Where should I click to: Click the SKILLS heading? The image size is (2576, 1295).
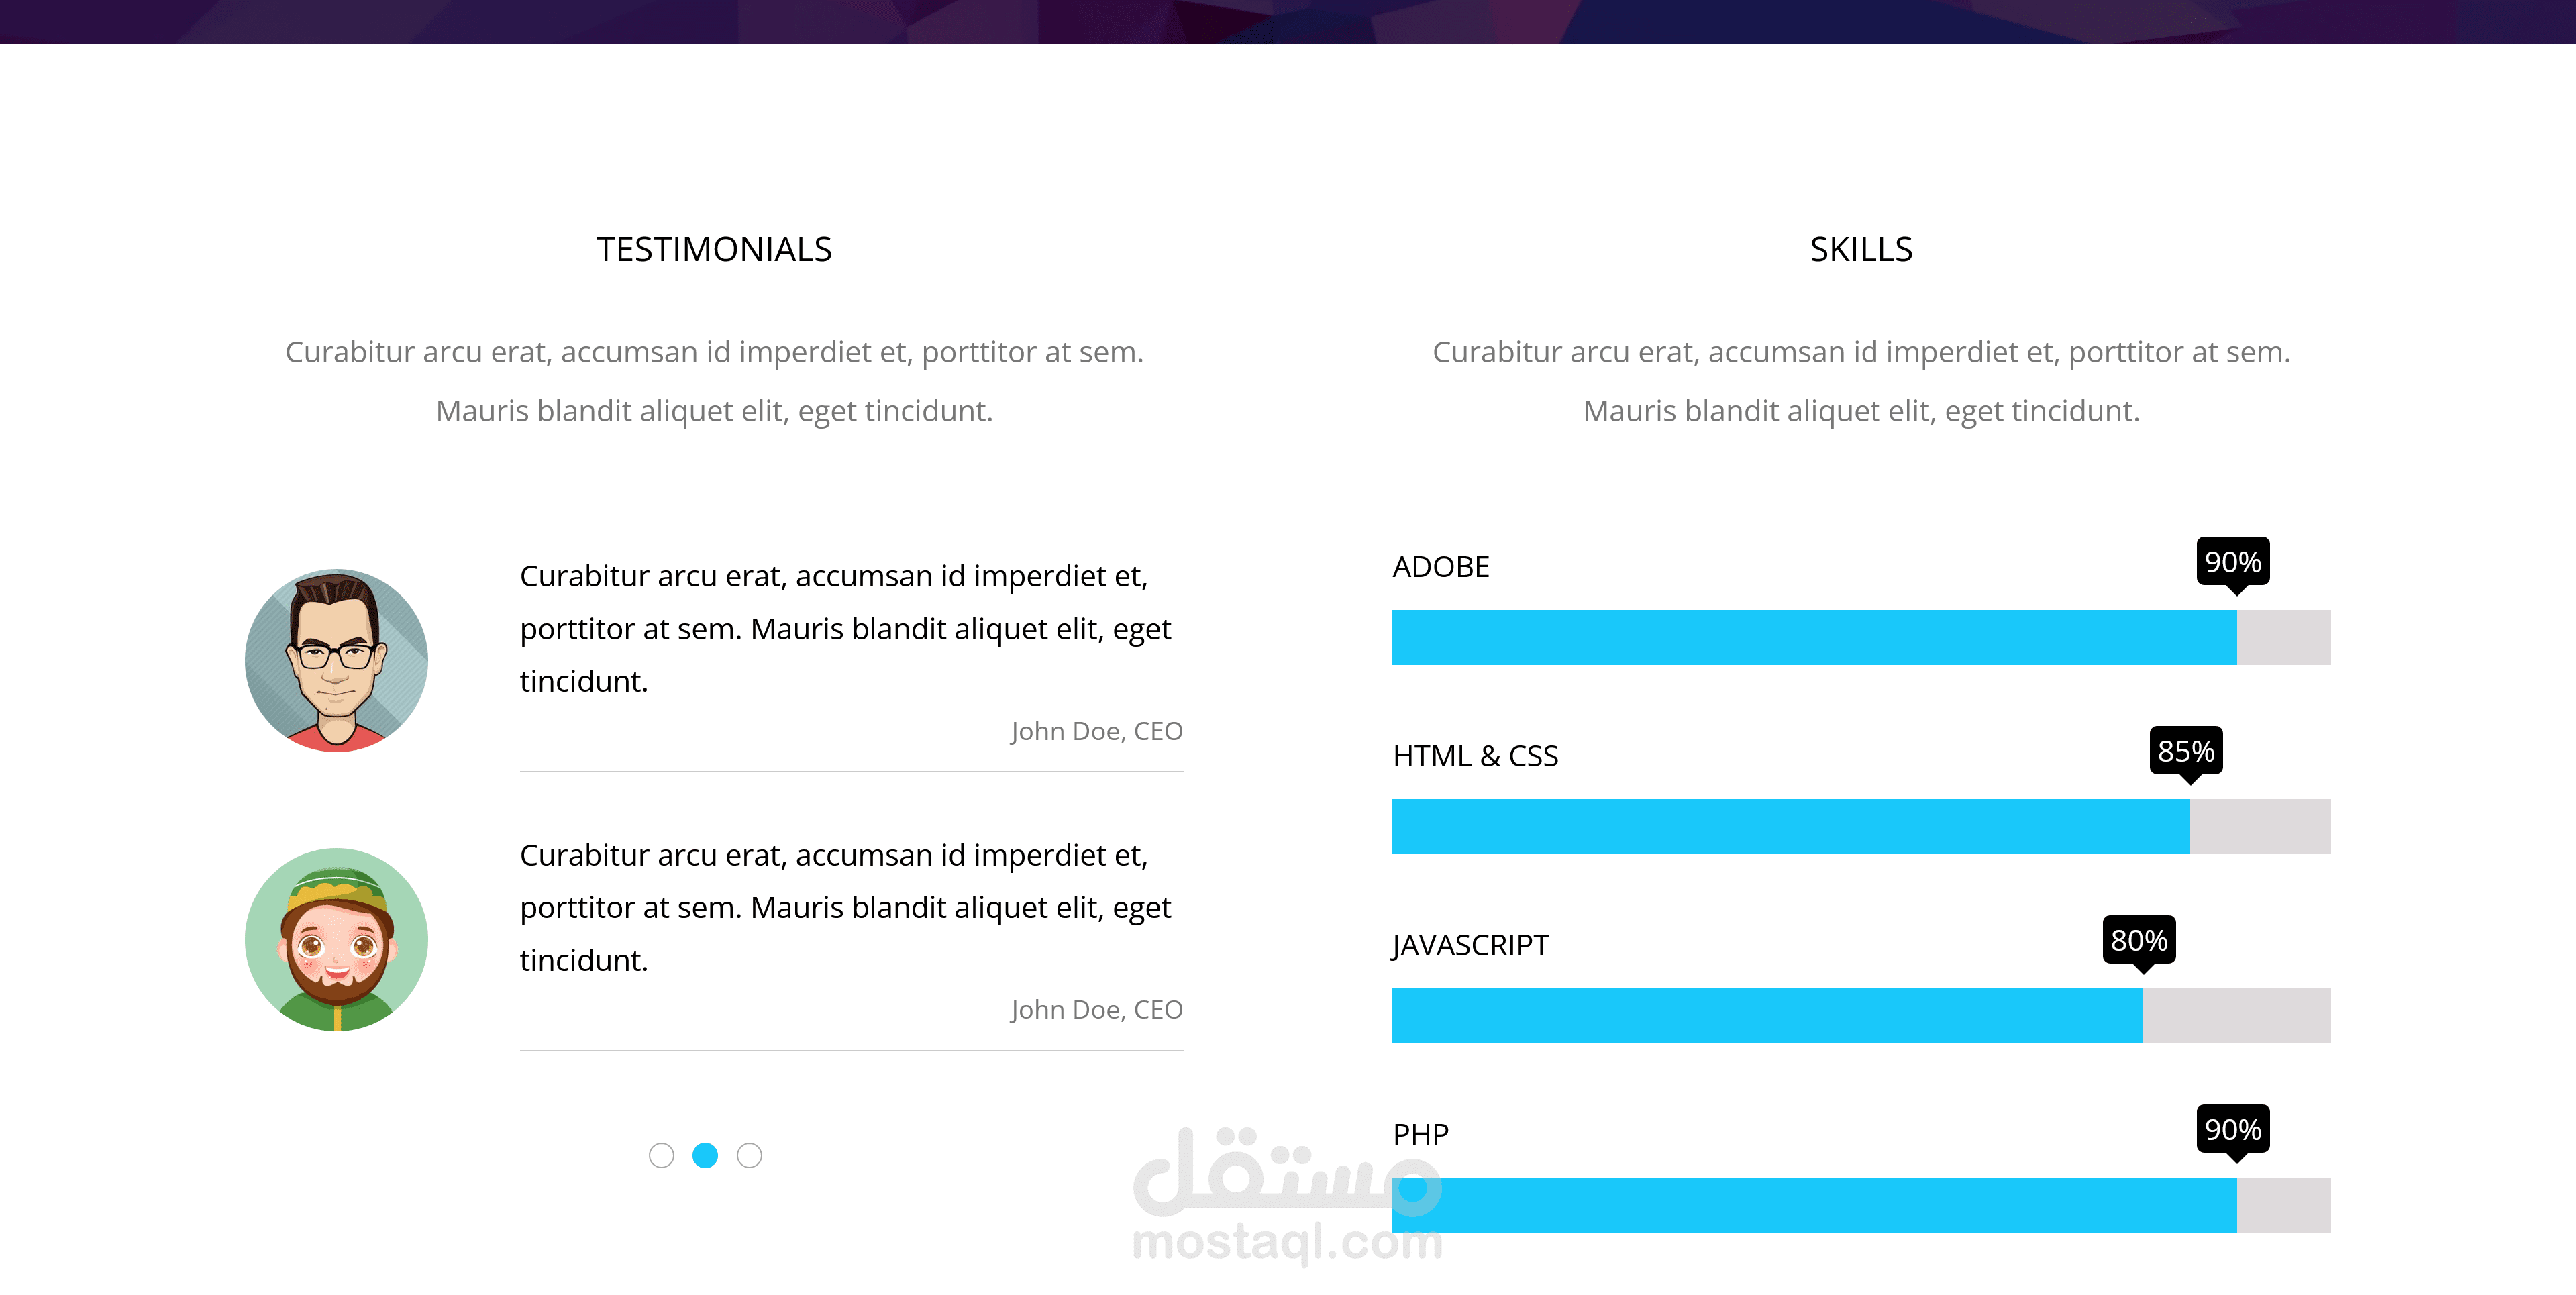point(1860,249)
